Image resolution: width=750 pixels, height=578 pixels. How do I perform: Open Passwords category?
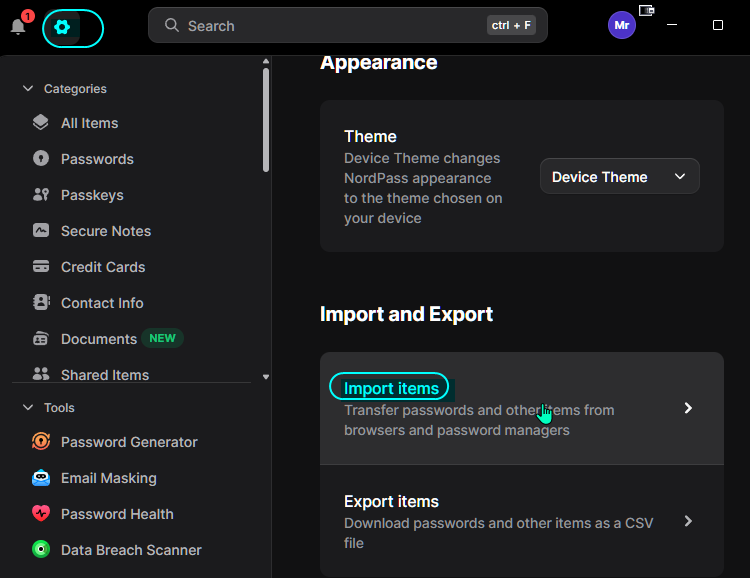click(97, 159)
